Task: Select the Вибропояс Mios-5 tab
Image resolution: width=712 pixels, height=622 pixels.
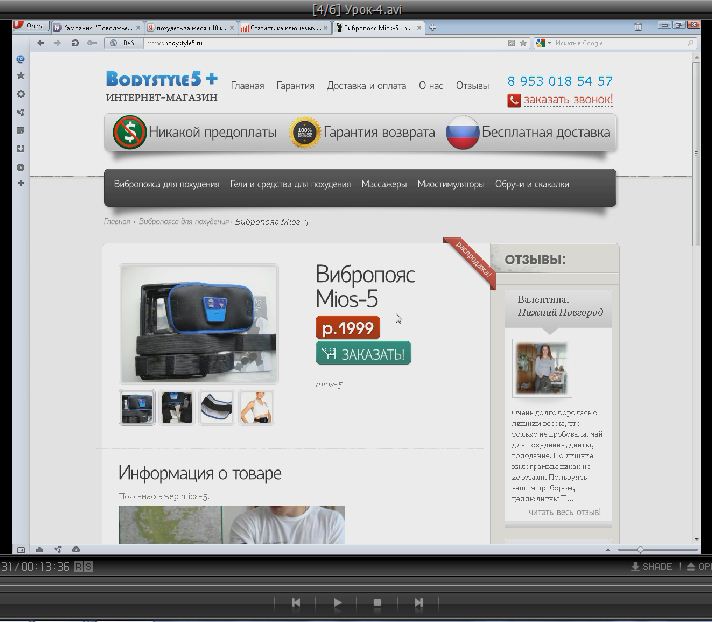Action: click(x=378, y=28)
